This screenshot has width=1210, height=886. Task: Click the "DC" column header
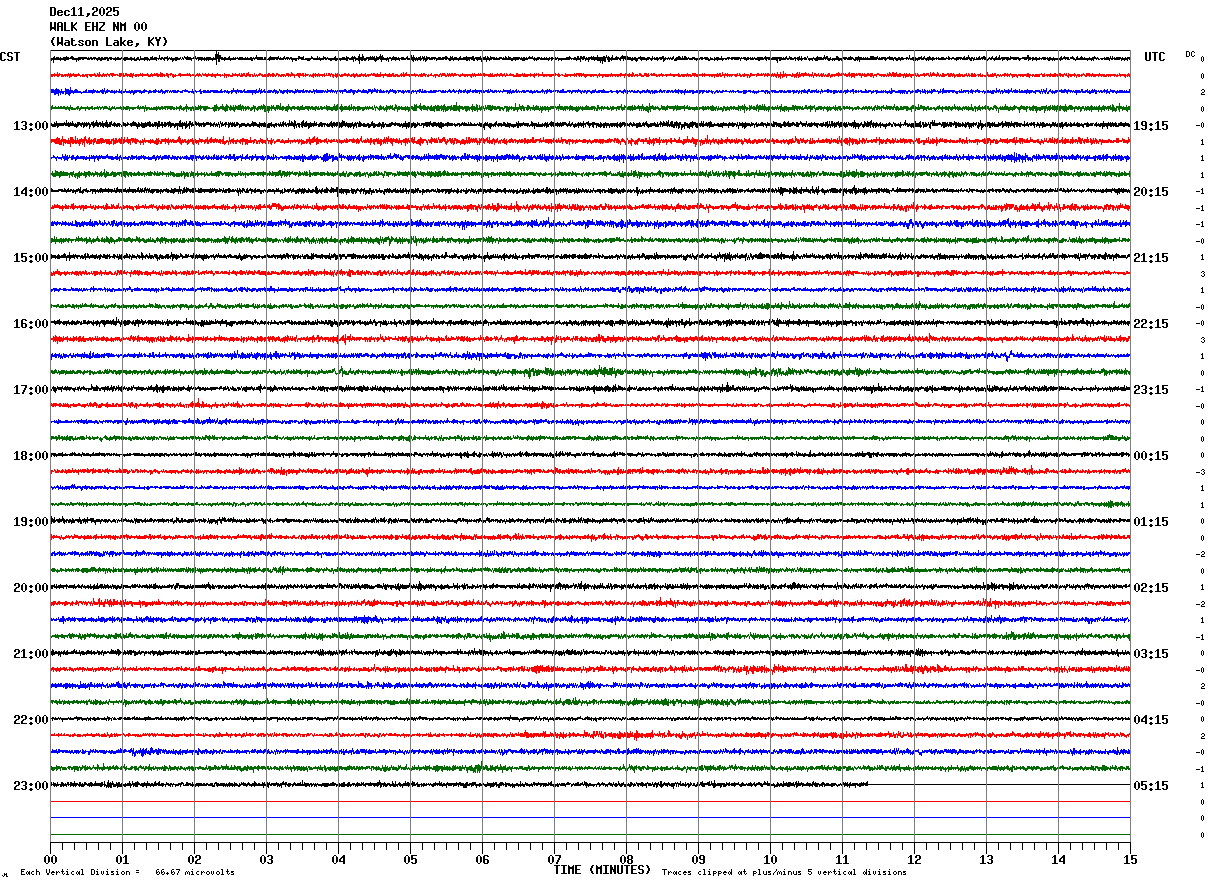point(1190,54)
